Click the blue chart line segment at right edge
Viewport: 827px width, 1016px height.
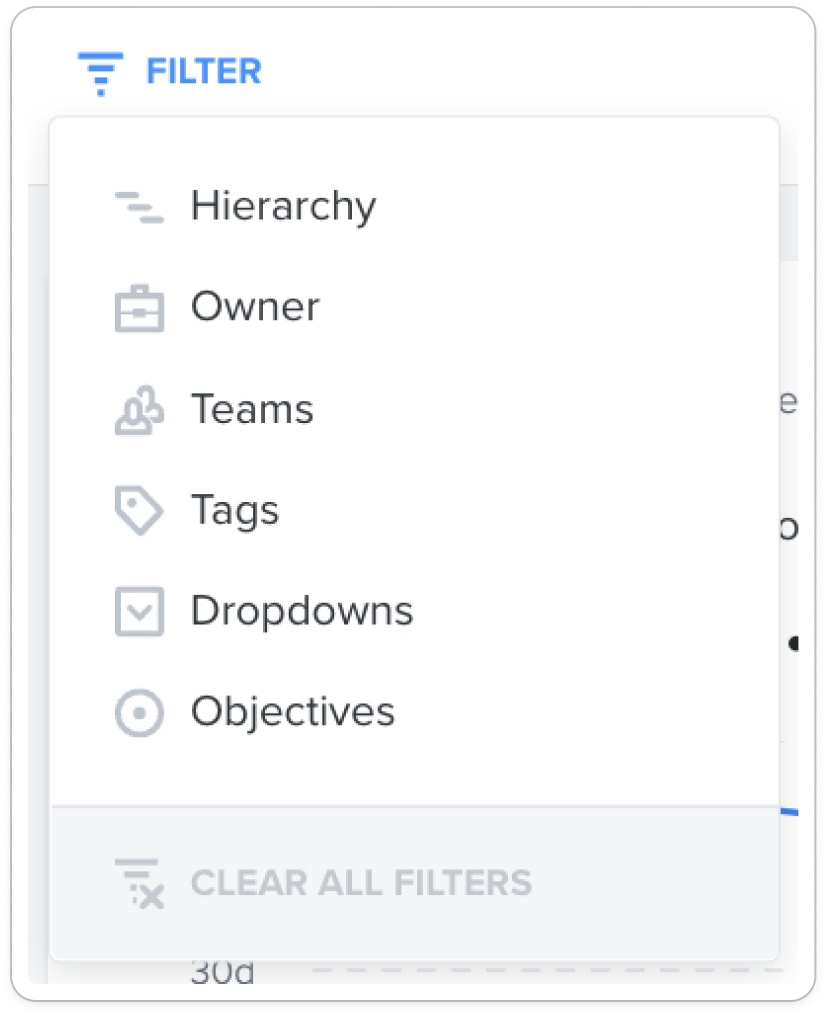pyautogui.click(x=789, y=812)
